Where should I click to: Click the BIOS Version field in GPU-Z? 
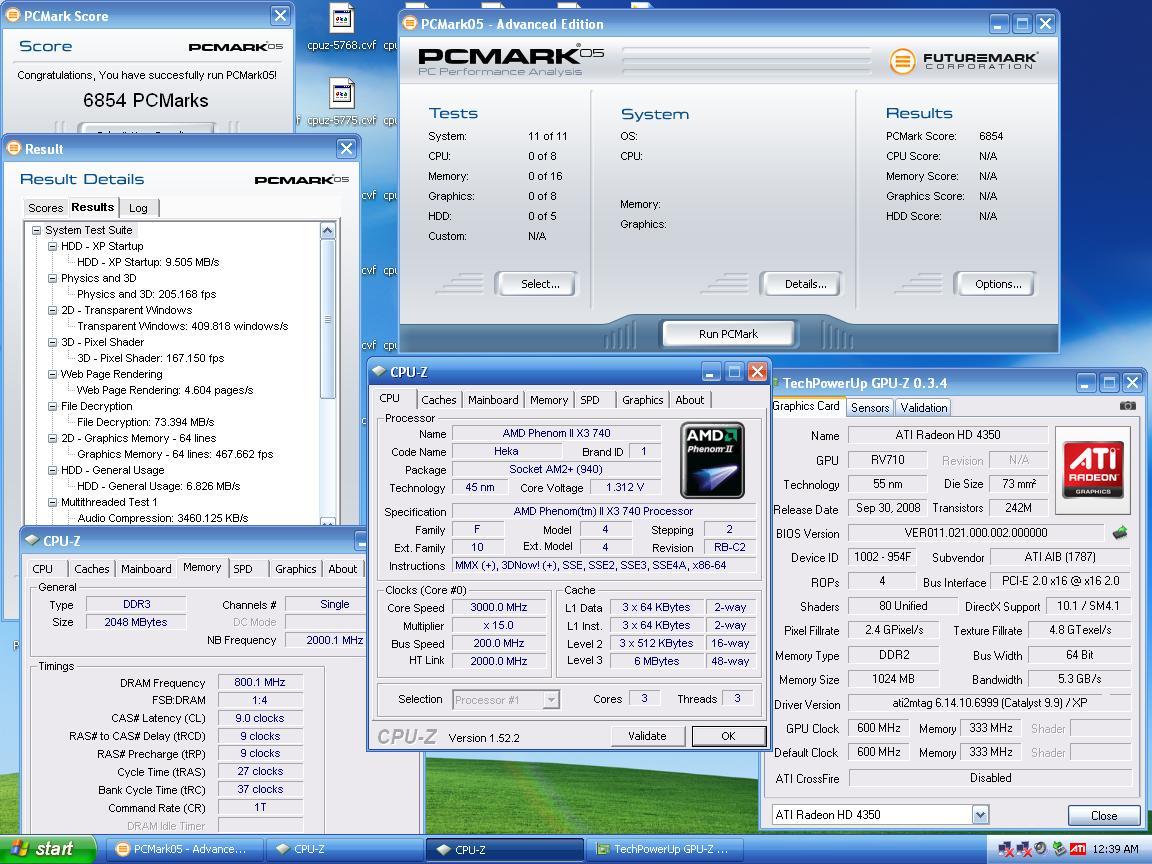pos(976,533)
